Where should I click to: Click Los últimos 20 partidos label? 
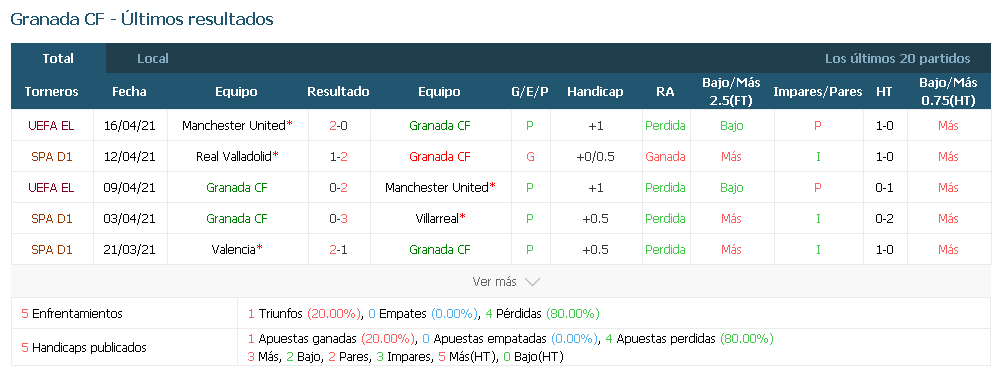(x=898, y=58)
